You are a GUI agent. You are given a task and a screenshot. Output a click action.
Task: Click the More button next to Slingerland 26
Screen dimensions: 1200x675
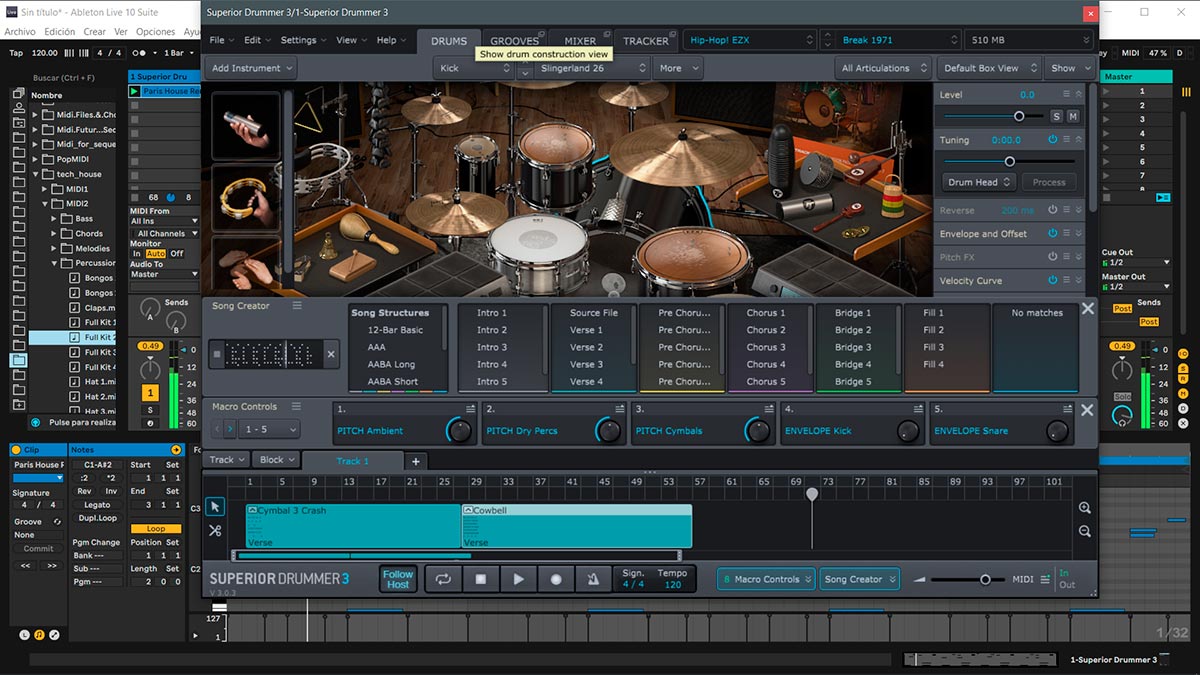coord(678,68)
